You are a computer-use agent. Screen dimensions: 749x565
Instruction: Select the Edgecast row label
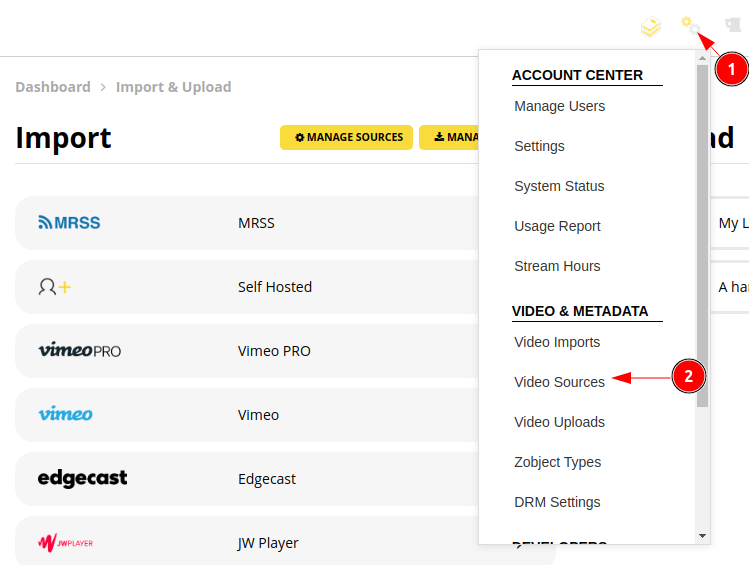267,479
